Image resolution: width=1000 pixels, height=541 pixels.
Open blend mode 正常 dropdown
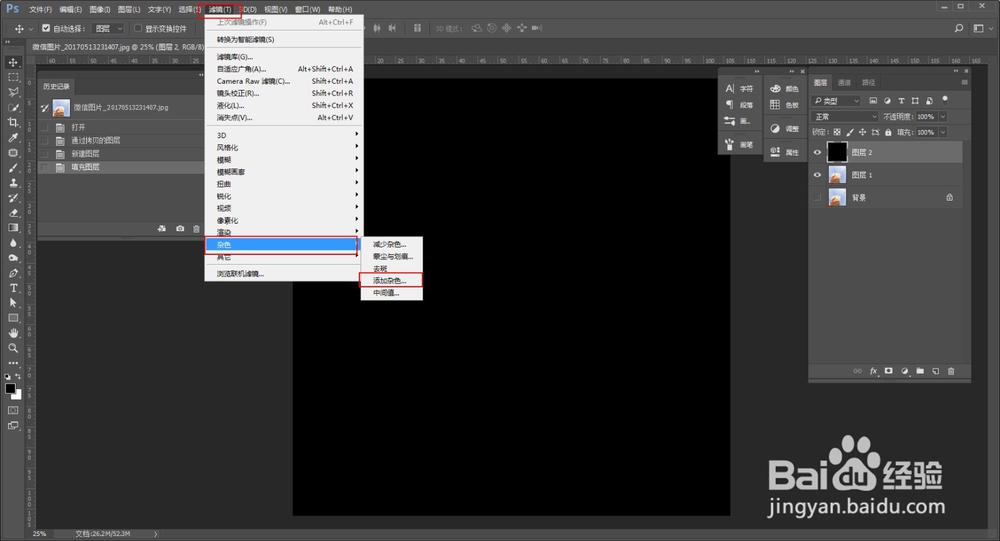click(x=844, y=117)
